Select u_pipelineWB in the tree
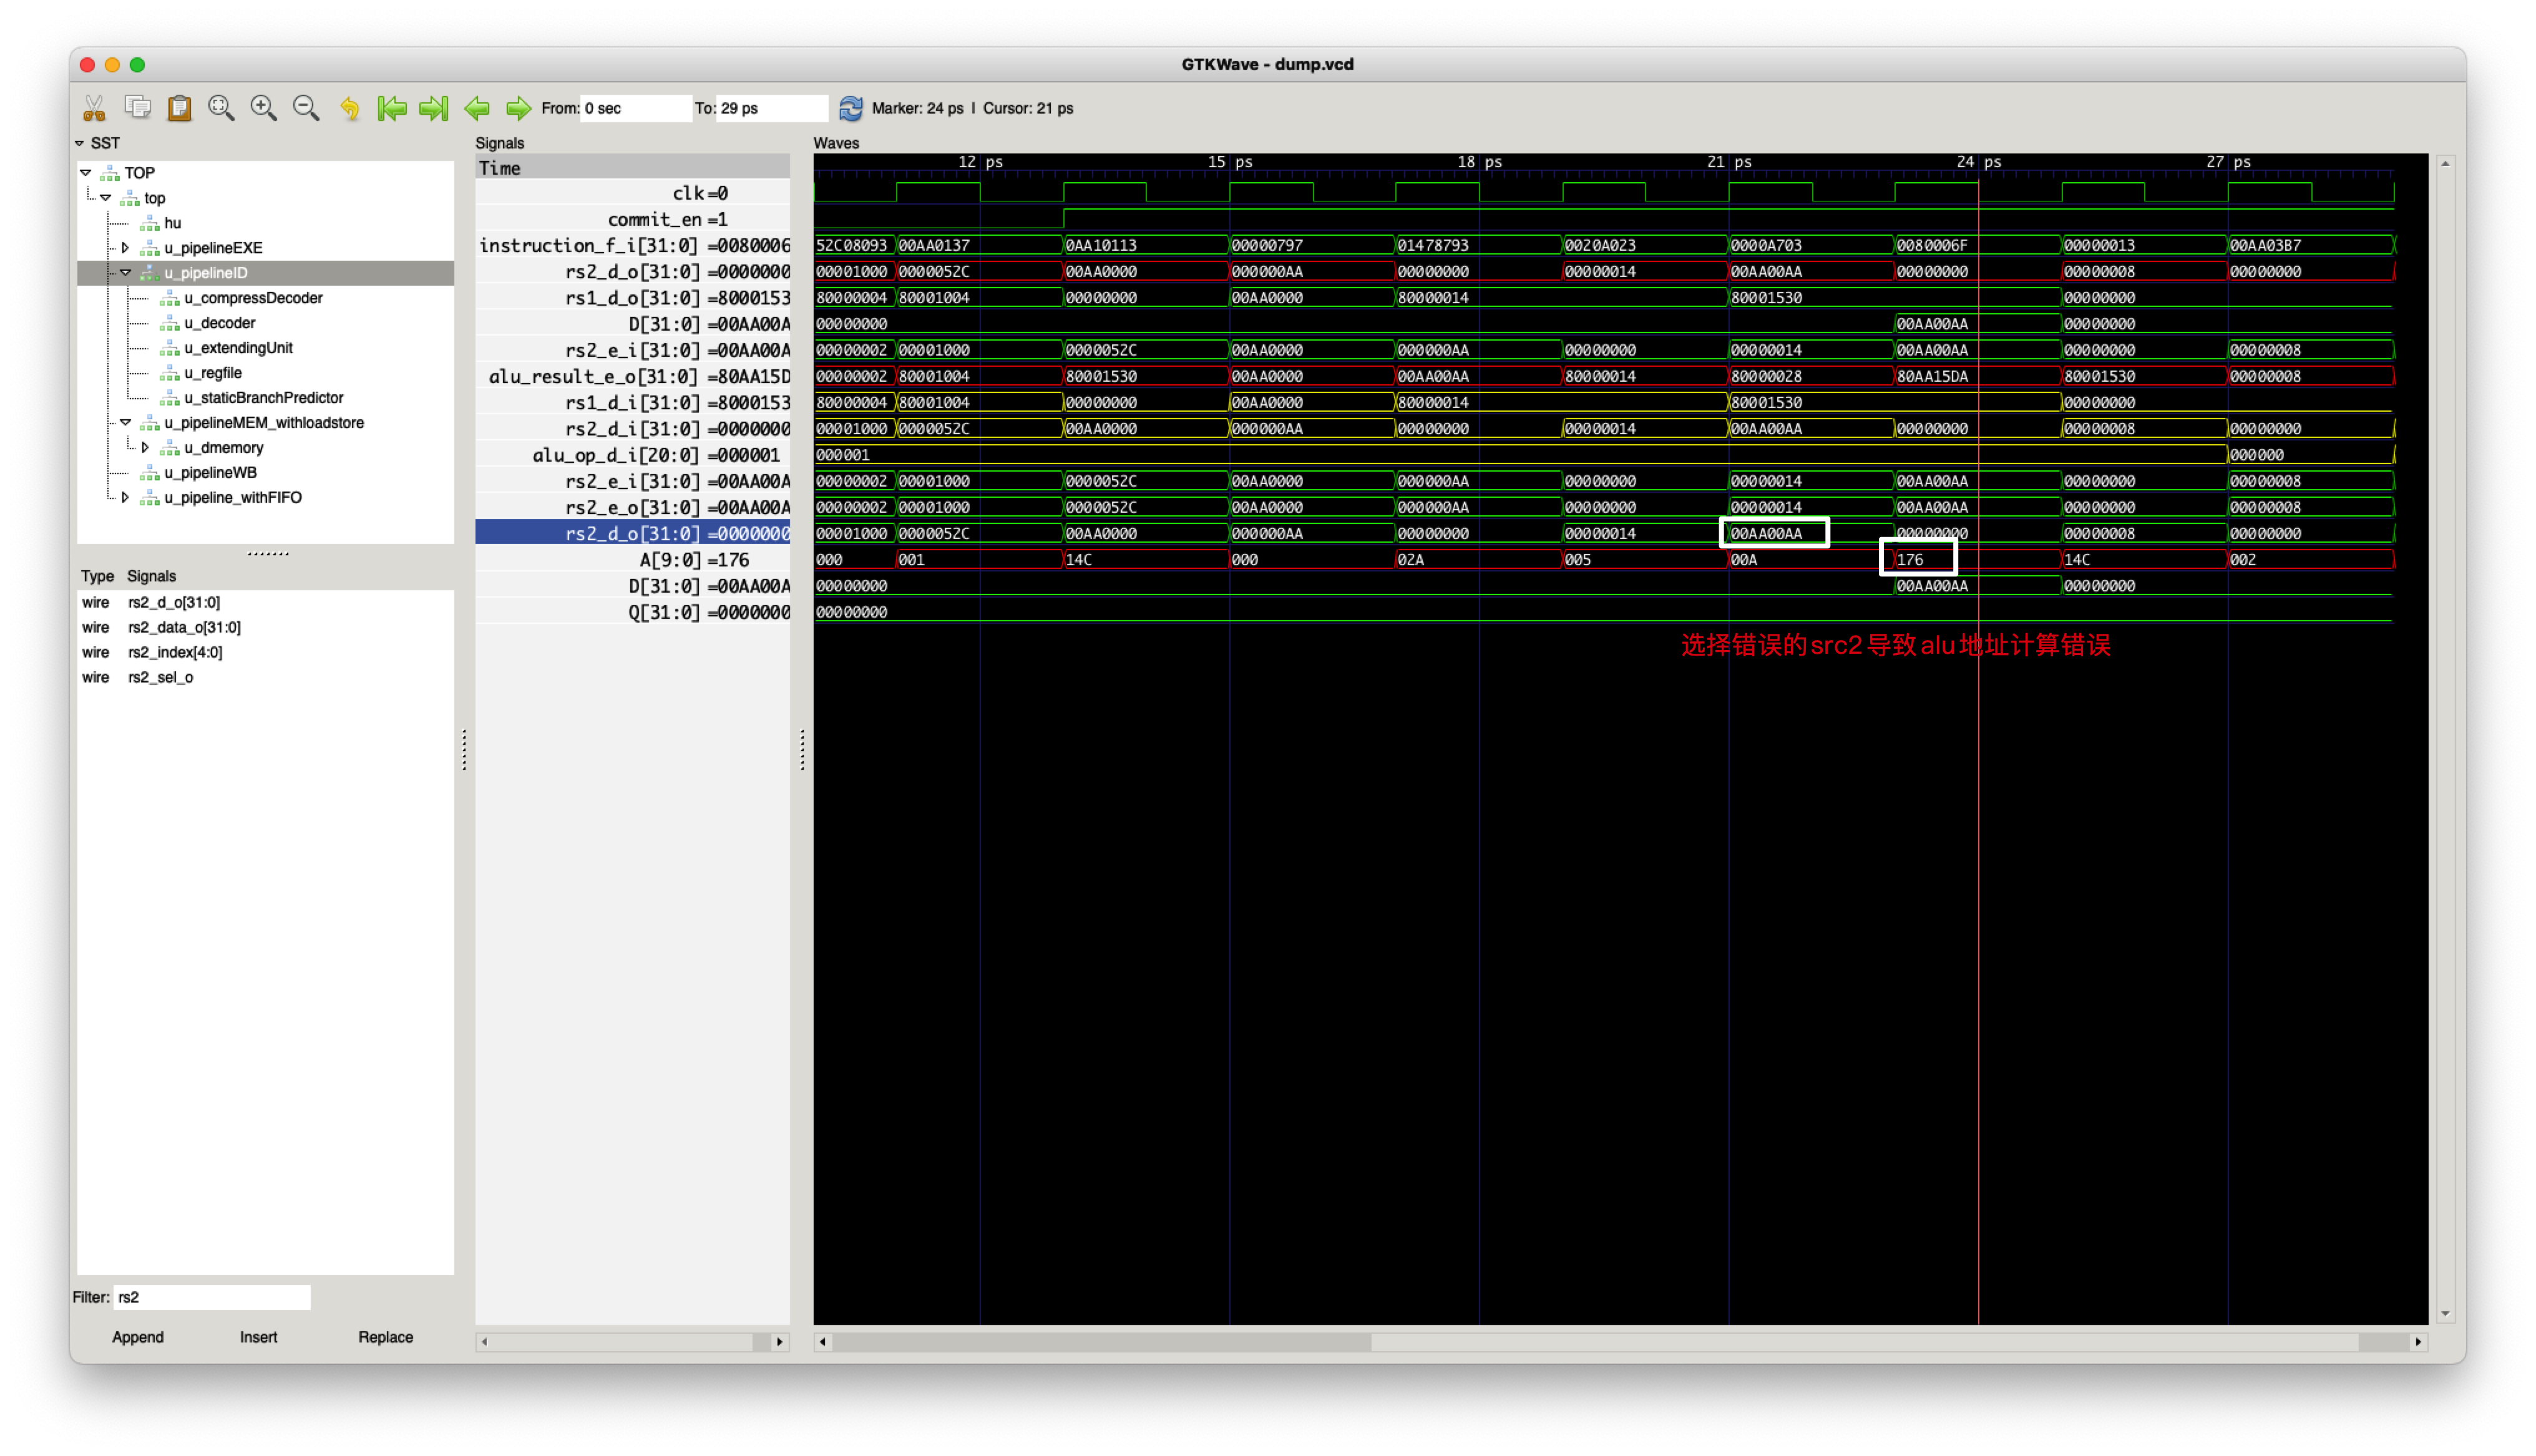Viewport: 2536px width, 1456px height. tap(211, 472)
